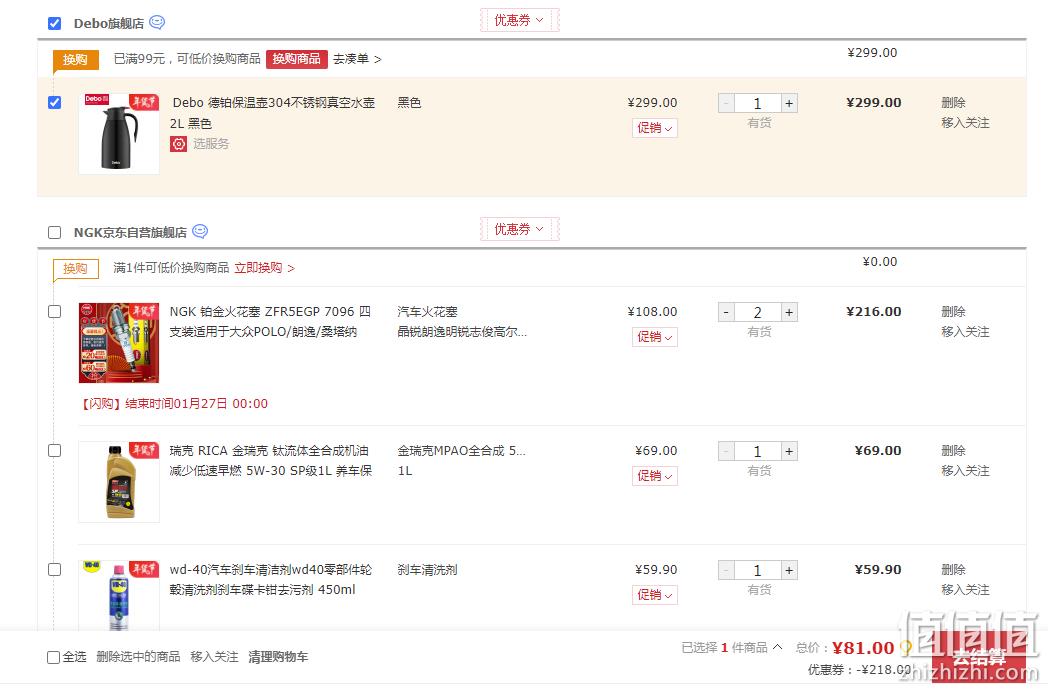Image resolution: width=1048 pixels, height=690 pixels.
Task: Check the 瑞克 RICA 机油 item checkbox
Action: point(55,451)
